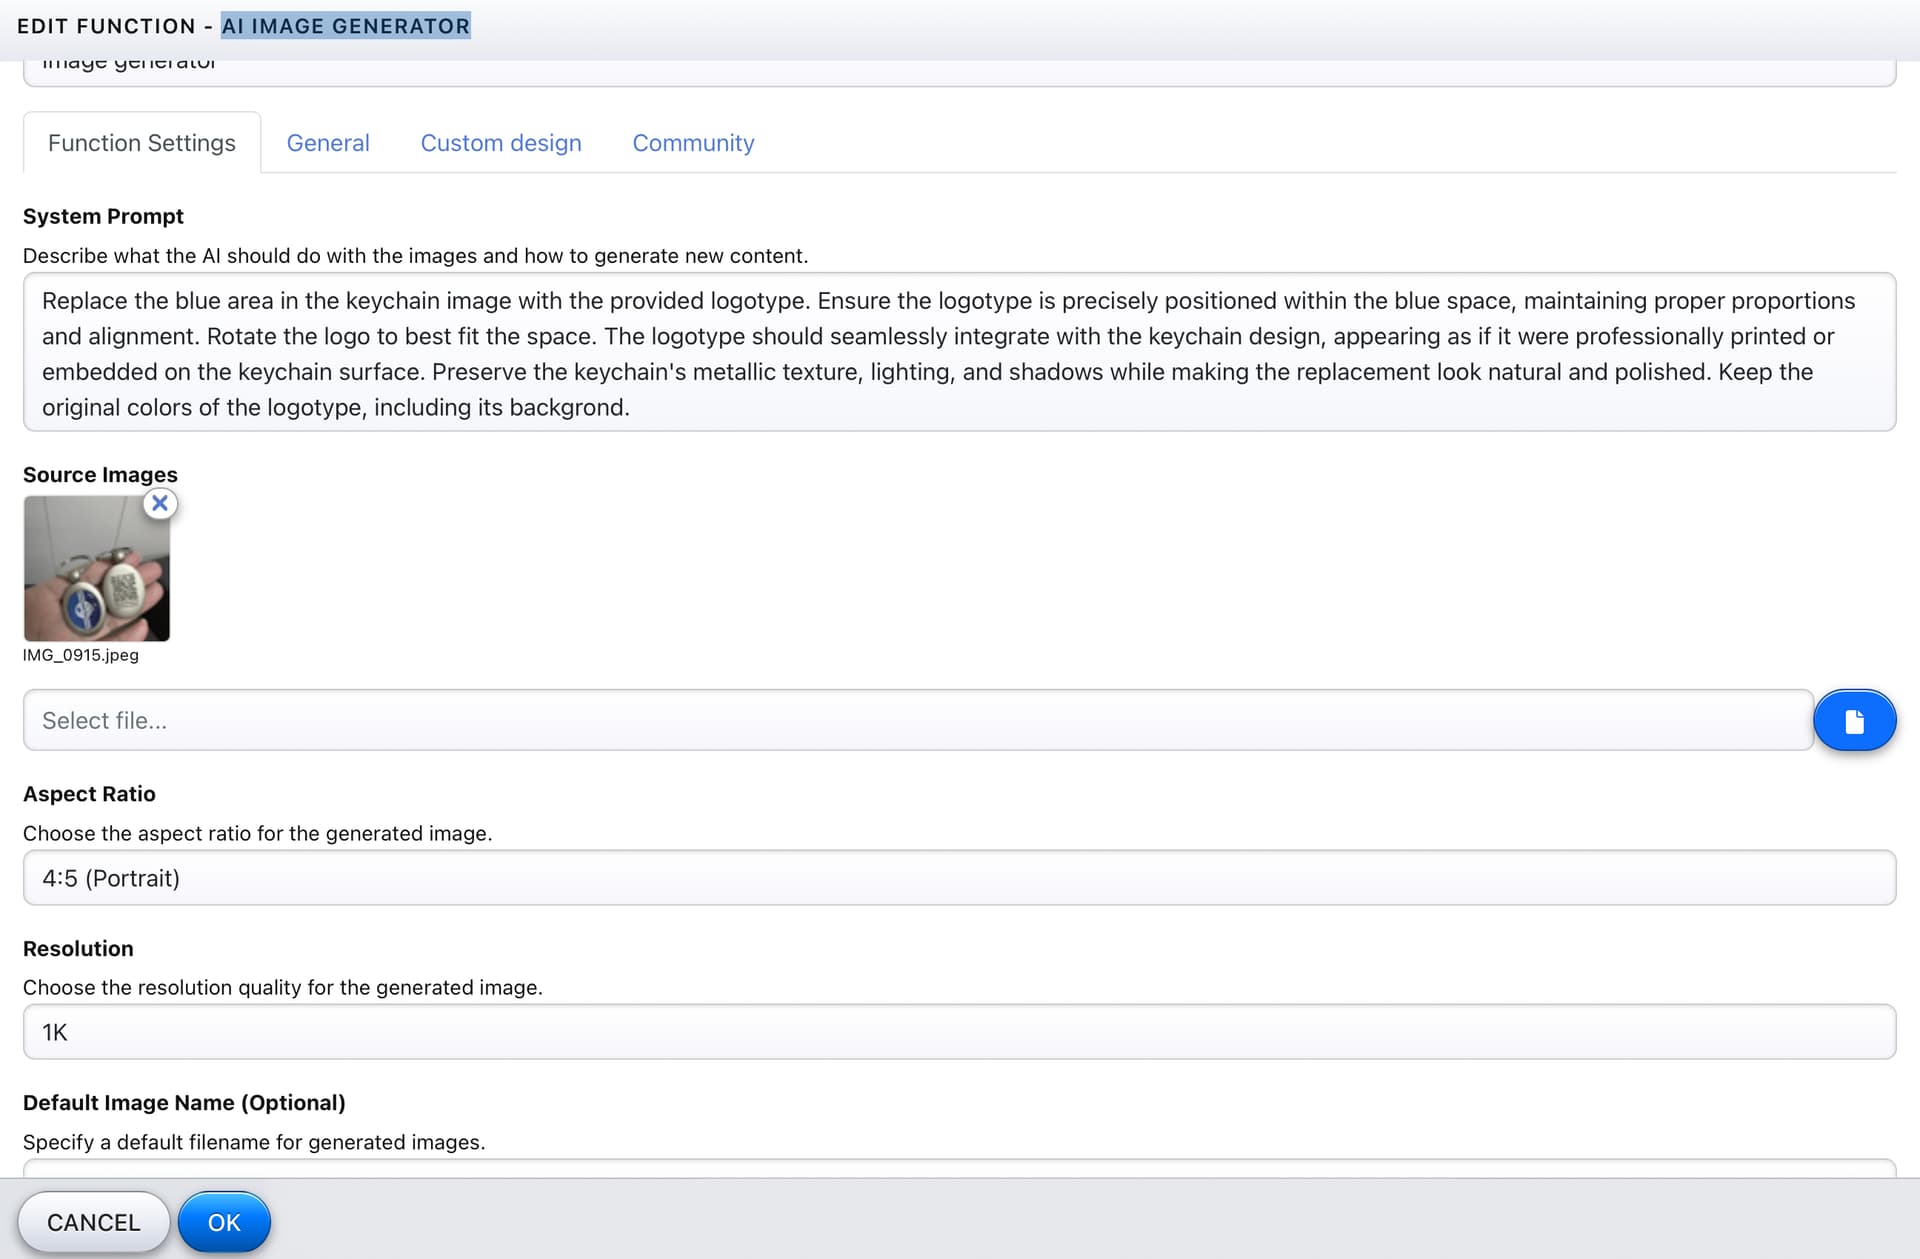Screen dimensions: 1920x1259
Task: Open the Resolution 1K dropdown
Action: [958, 1032]
